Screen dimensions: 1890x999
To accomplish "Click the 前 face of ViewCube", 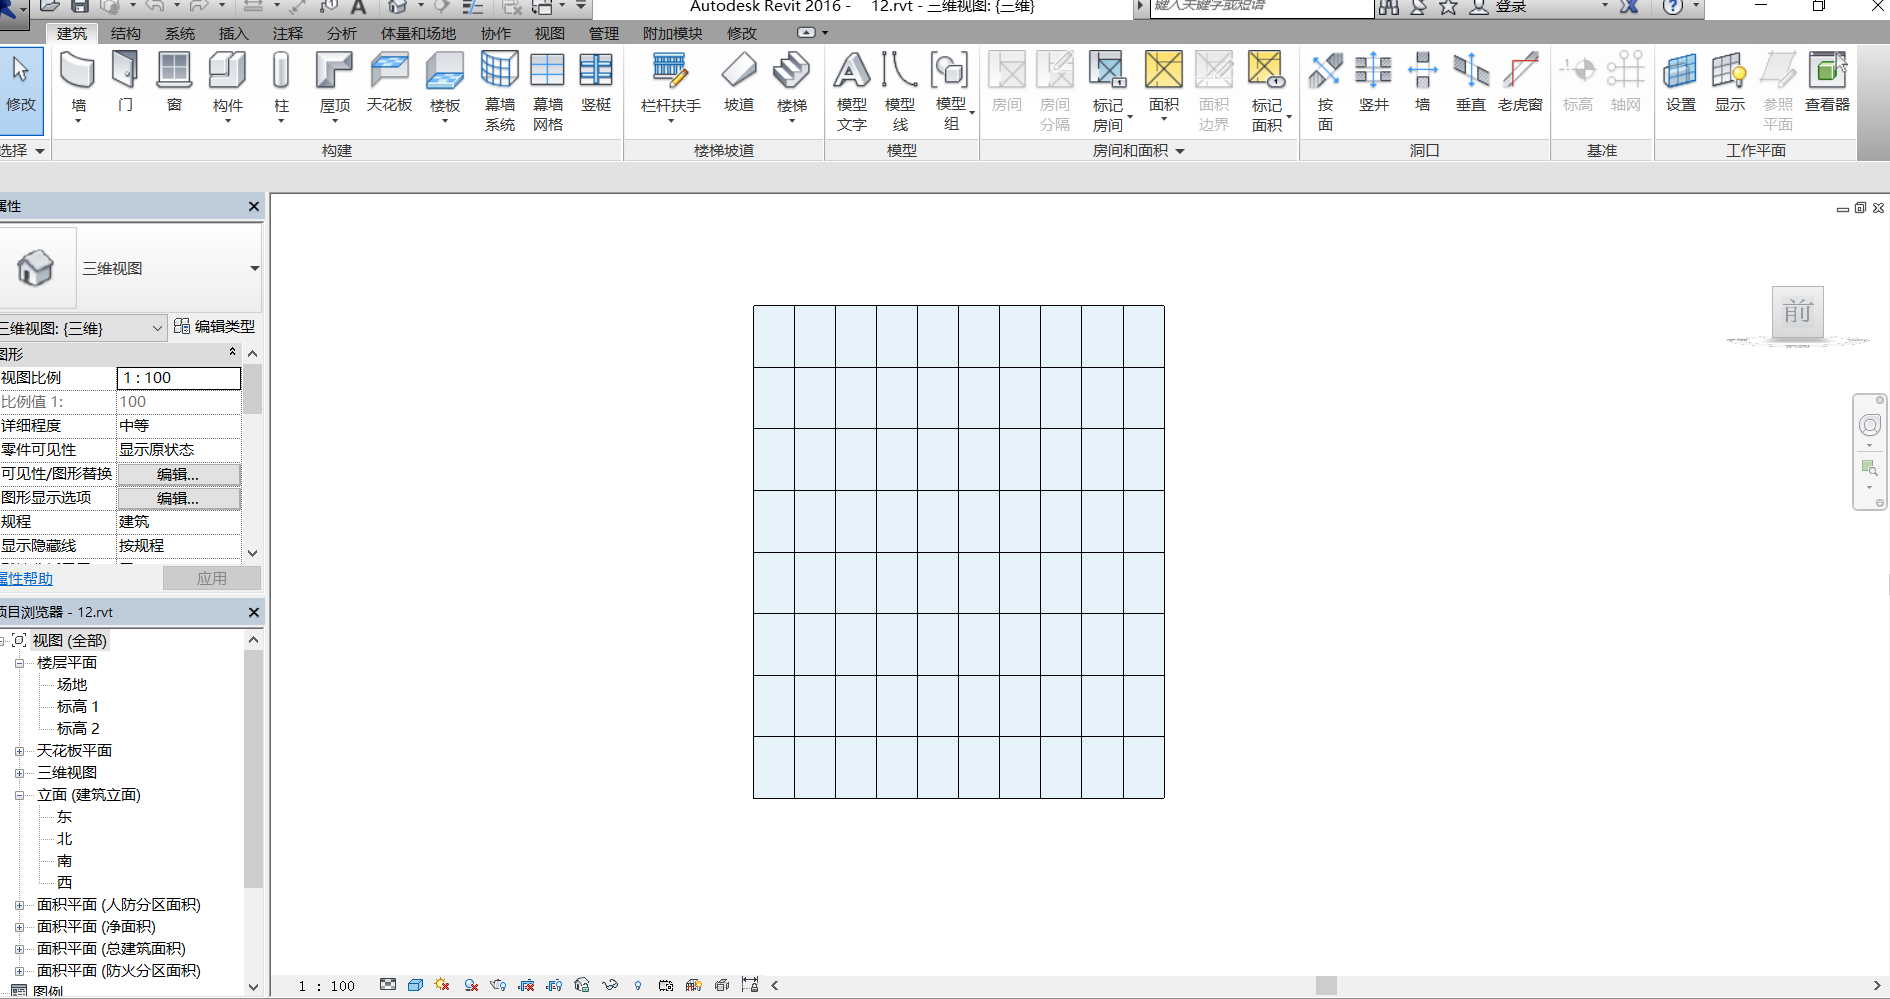I will pos(1797,312).
